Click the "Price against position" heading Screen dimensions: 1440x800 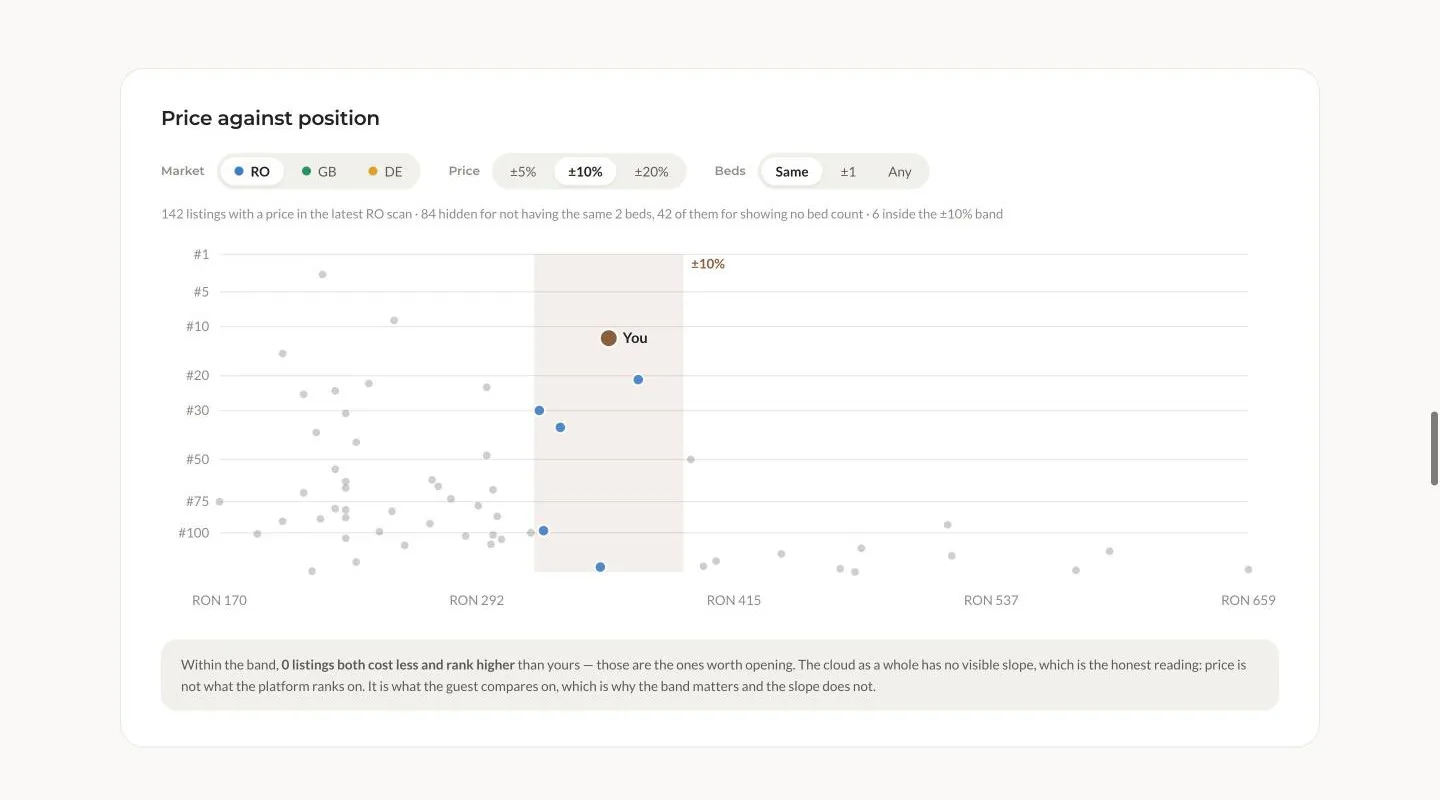(x=270, y=118)
